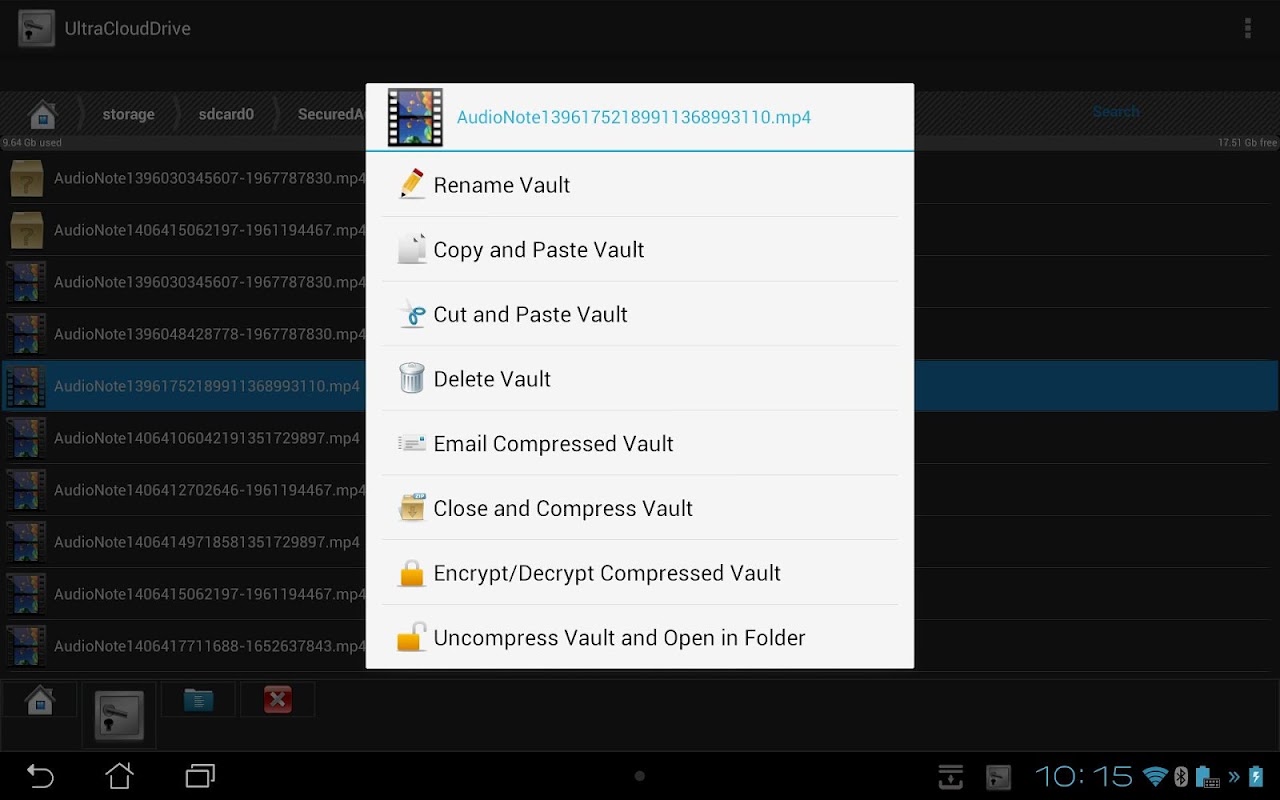
Task: Go to the home folder via the breadcrumb house icon
Action: [42, 114]
